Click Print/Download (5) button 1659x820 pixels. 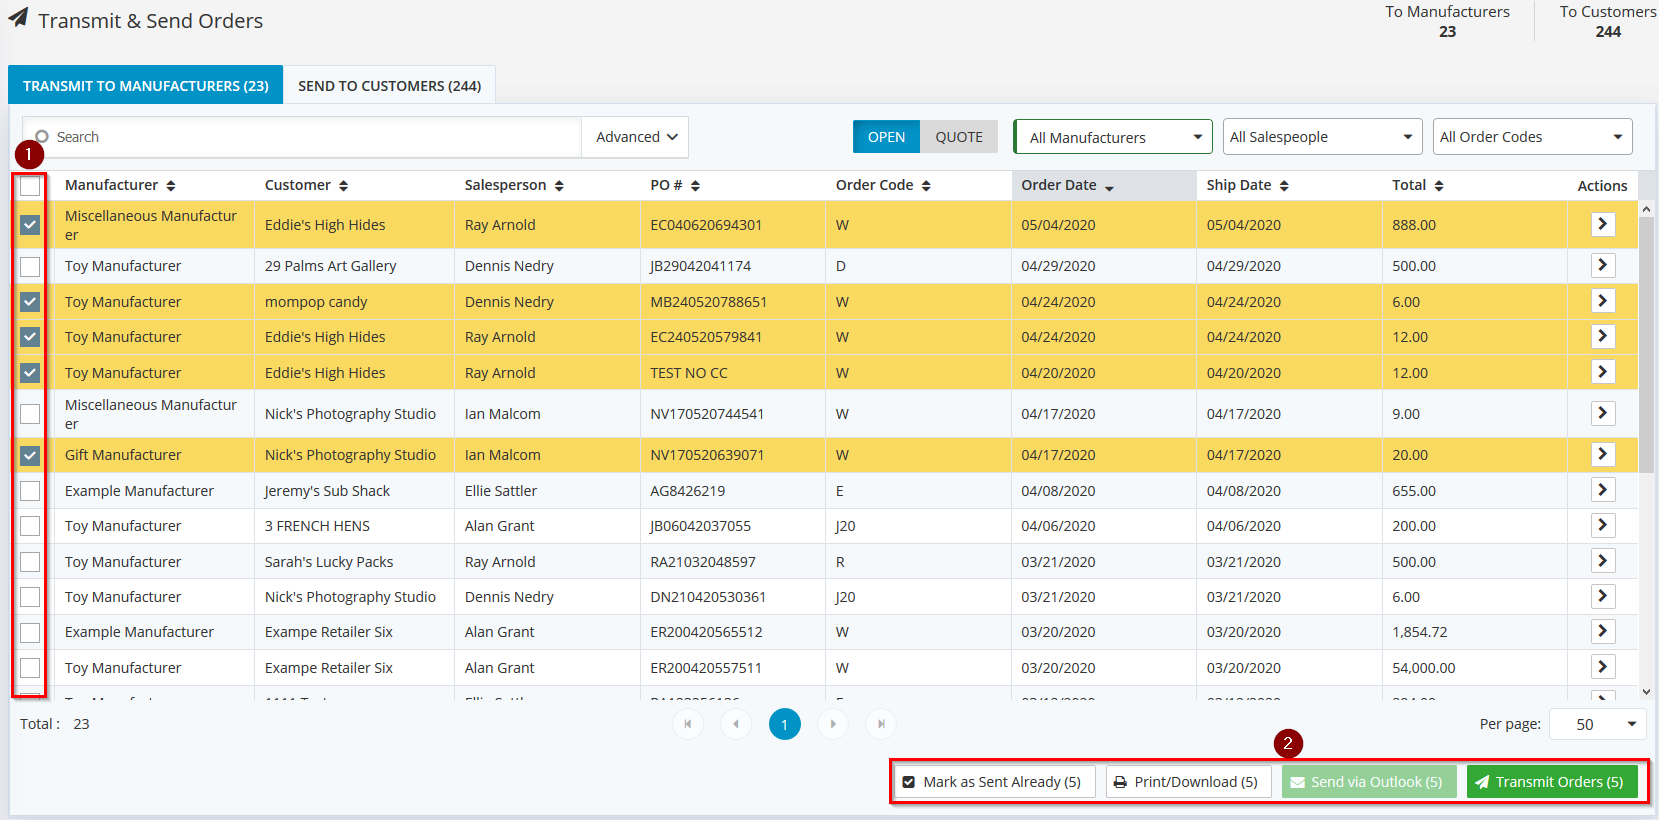pos(1188,782)
